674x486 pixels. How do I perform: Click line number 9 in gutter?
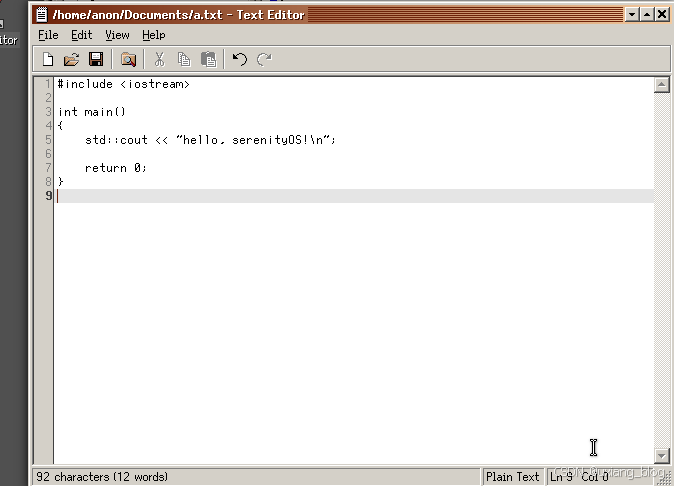click(48, 196)
